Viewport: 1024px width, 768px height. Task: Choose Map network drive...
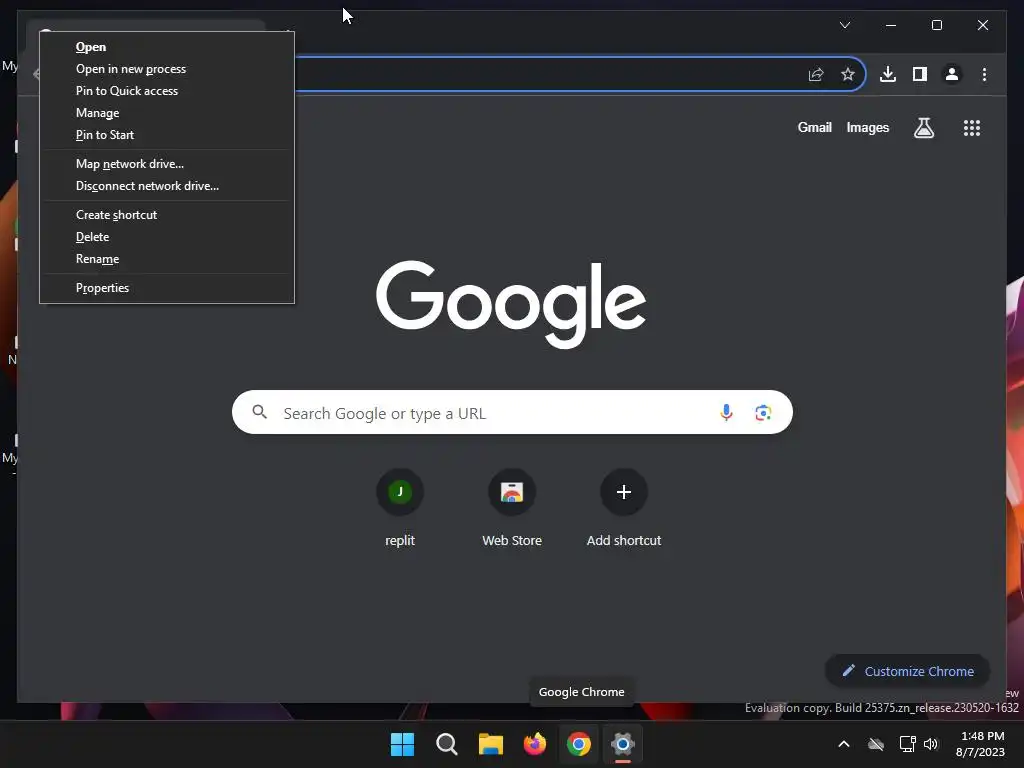pos(167,164)
